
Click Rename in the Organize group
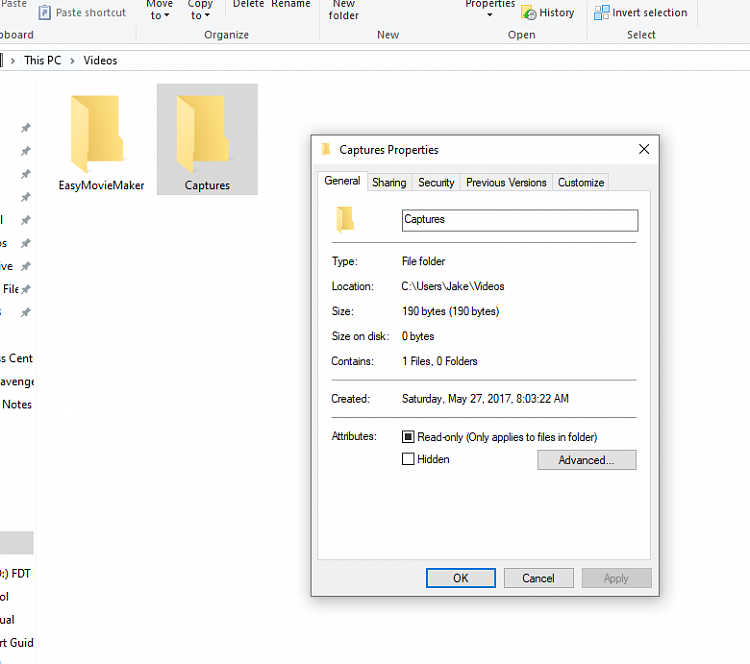click(291, 4)
